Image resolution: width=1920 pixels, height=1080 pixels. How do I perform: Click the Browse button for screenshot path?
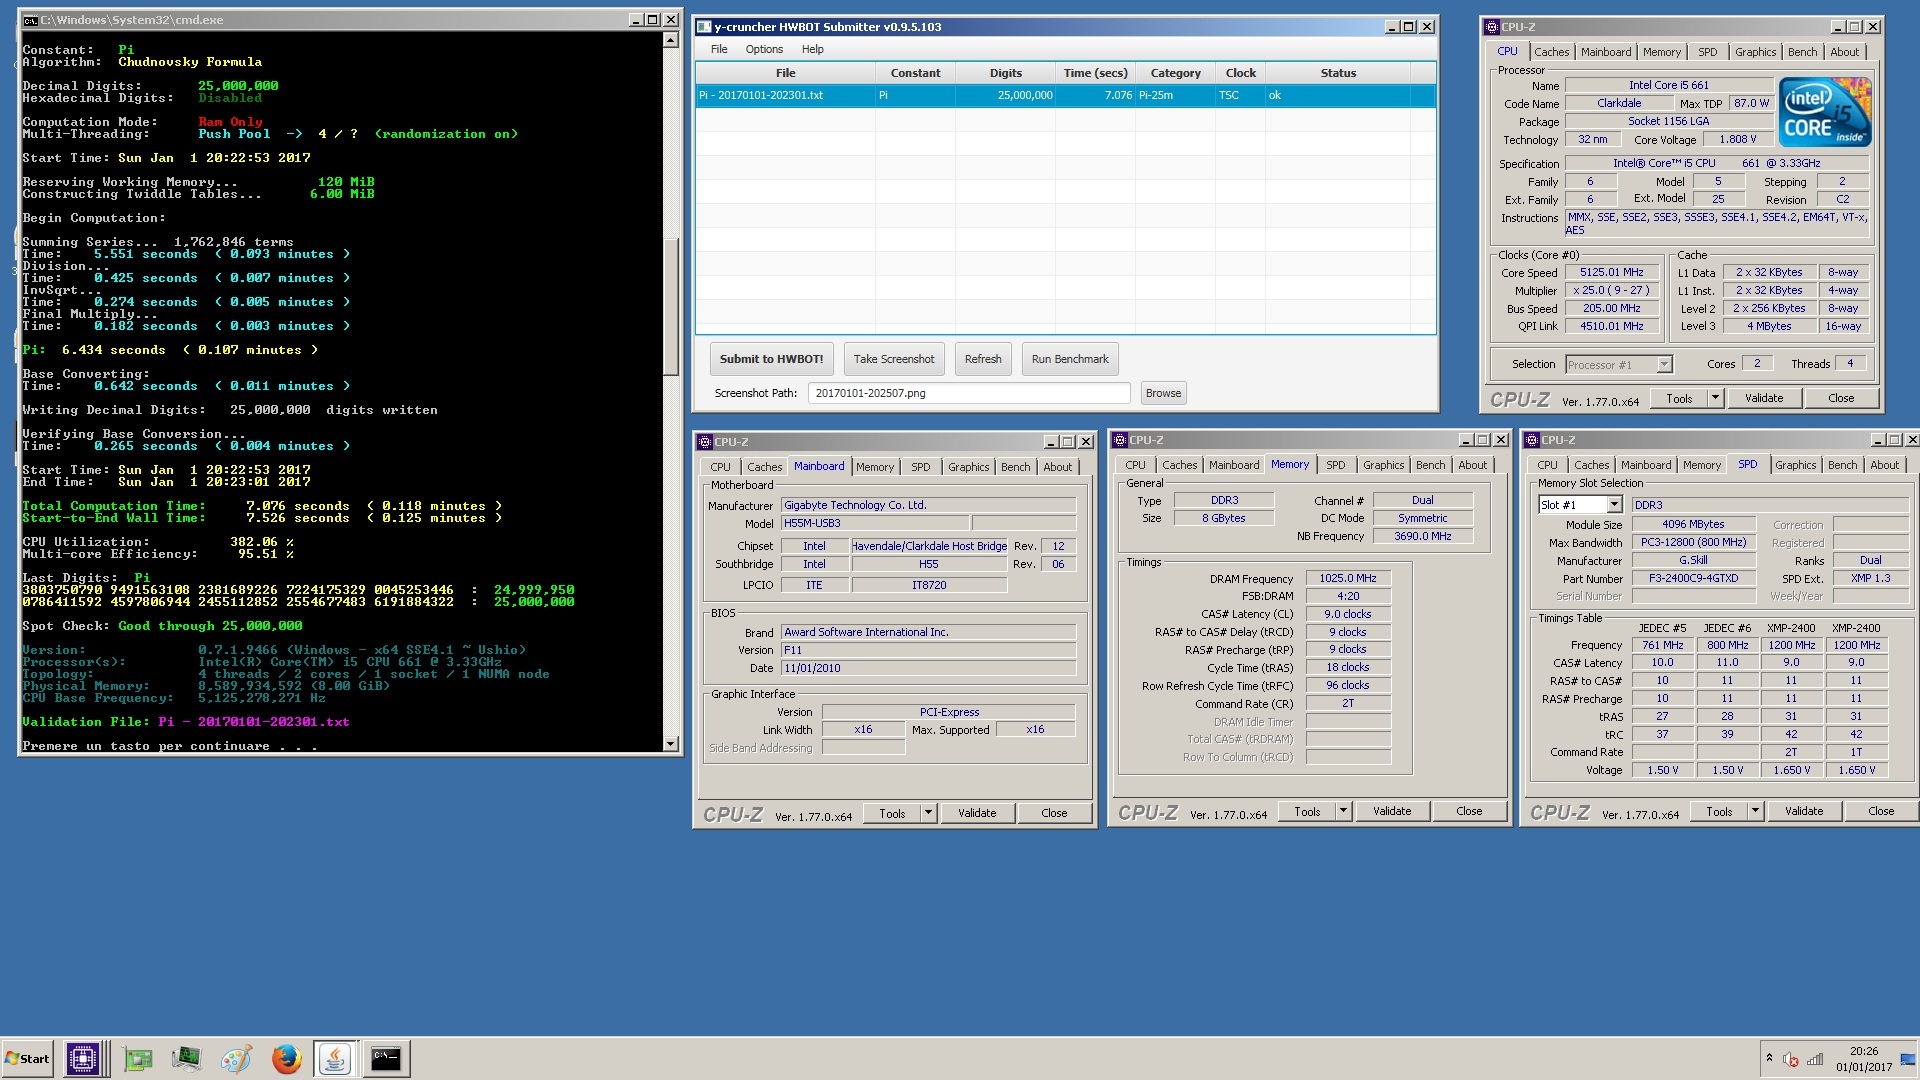1163,393
